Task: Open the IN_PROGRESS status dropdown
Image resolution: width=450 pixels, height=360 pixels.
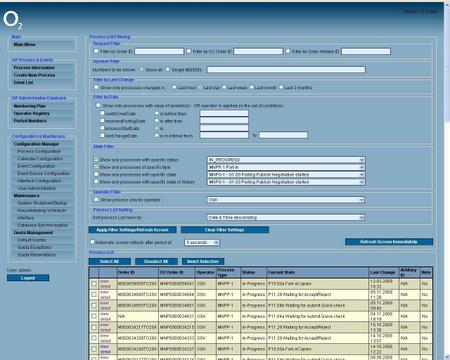Action: [286, 160]
